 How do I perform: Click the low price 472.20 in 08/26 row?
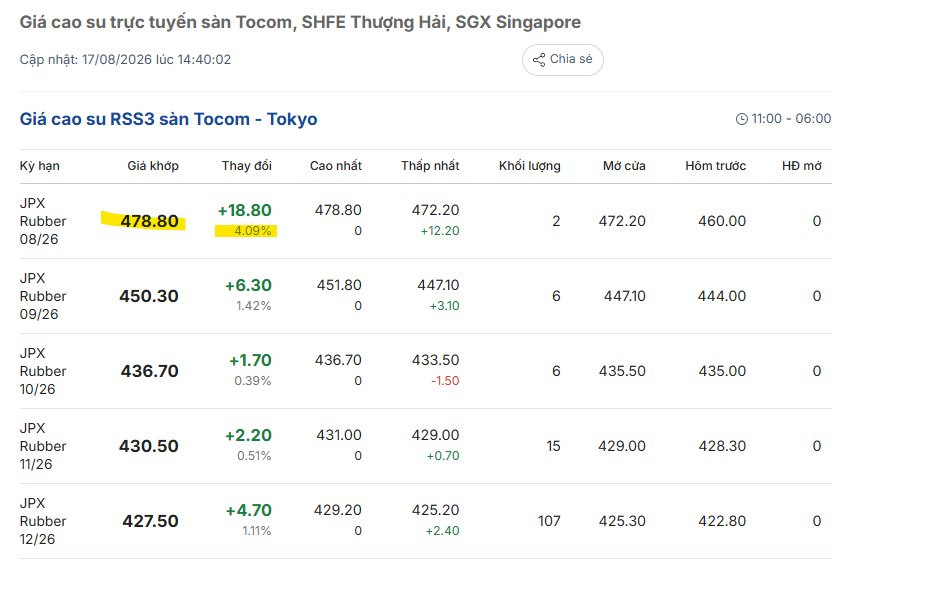pyautogui.click(x=436, y=211)
